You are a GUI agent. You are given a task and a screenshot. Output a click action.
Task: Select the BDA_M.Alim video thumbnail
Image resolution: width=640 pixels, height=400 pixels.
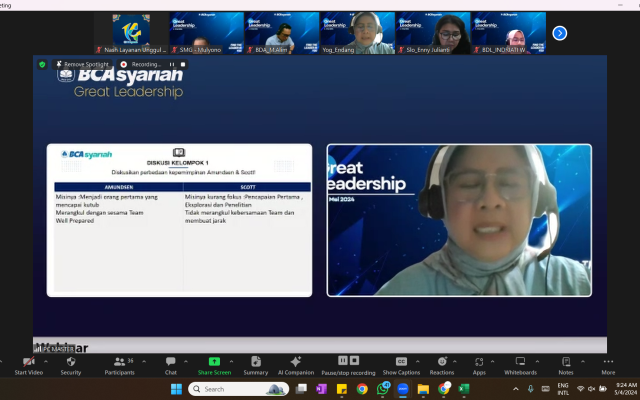pos(282,33)
